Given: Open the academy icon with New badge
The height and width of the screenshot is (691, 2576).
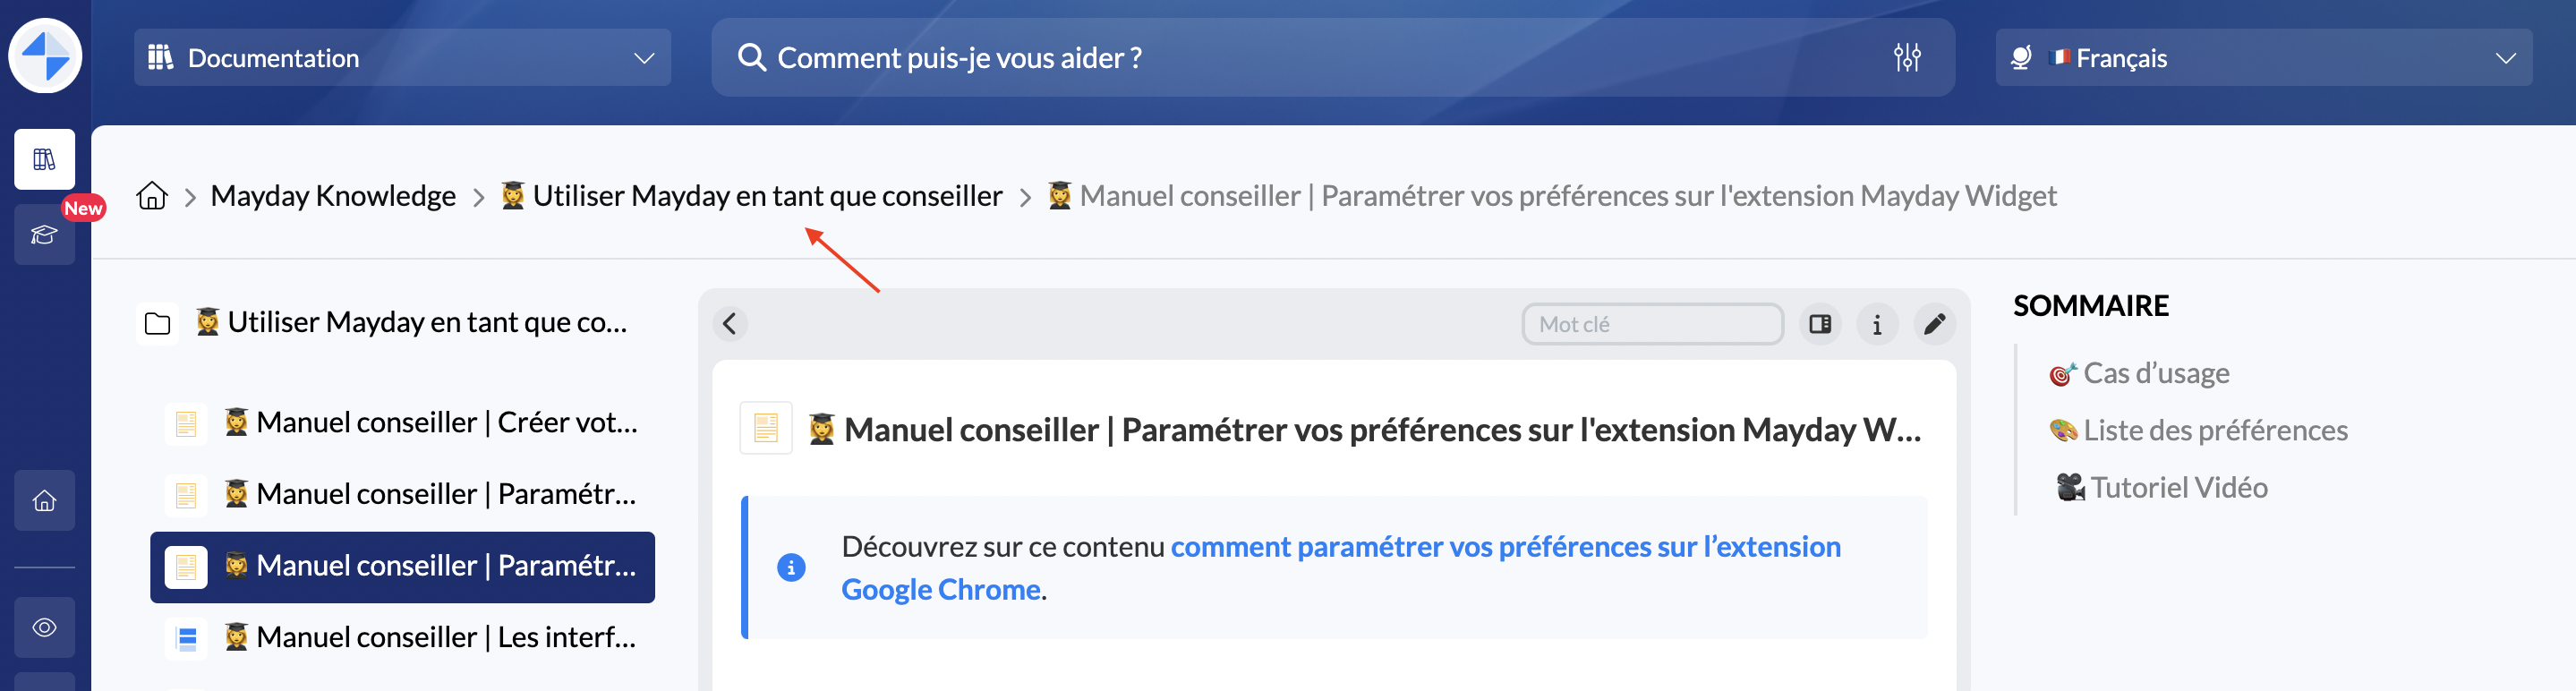Looking at the screenshot, I should click(x=45, y=235).
